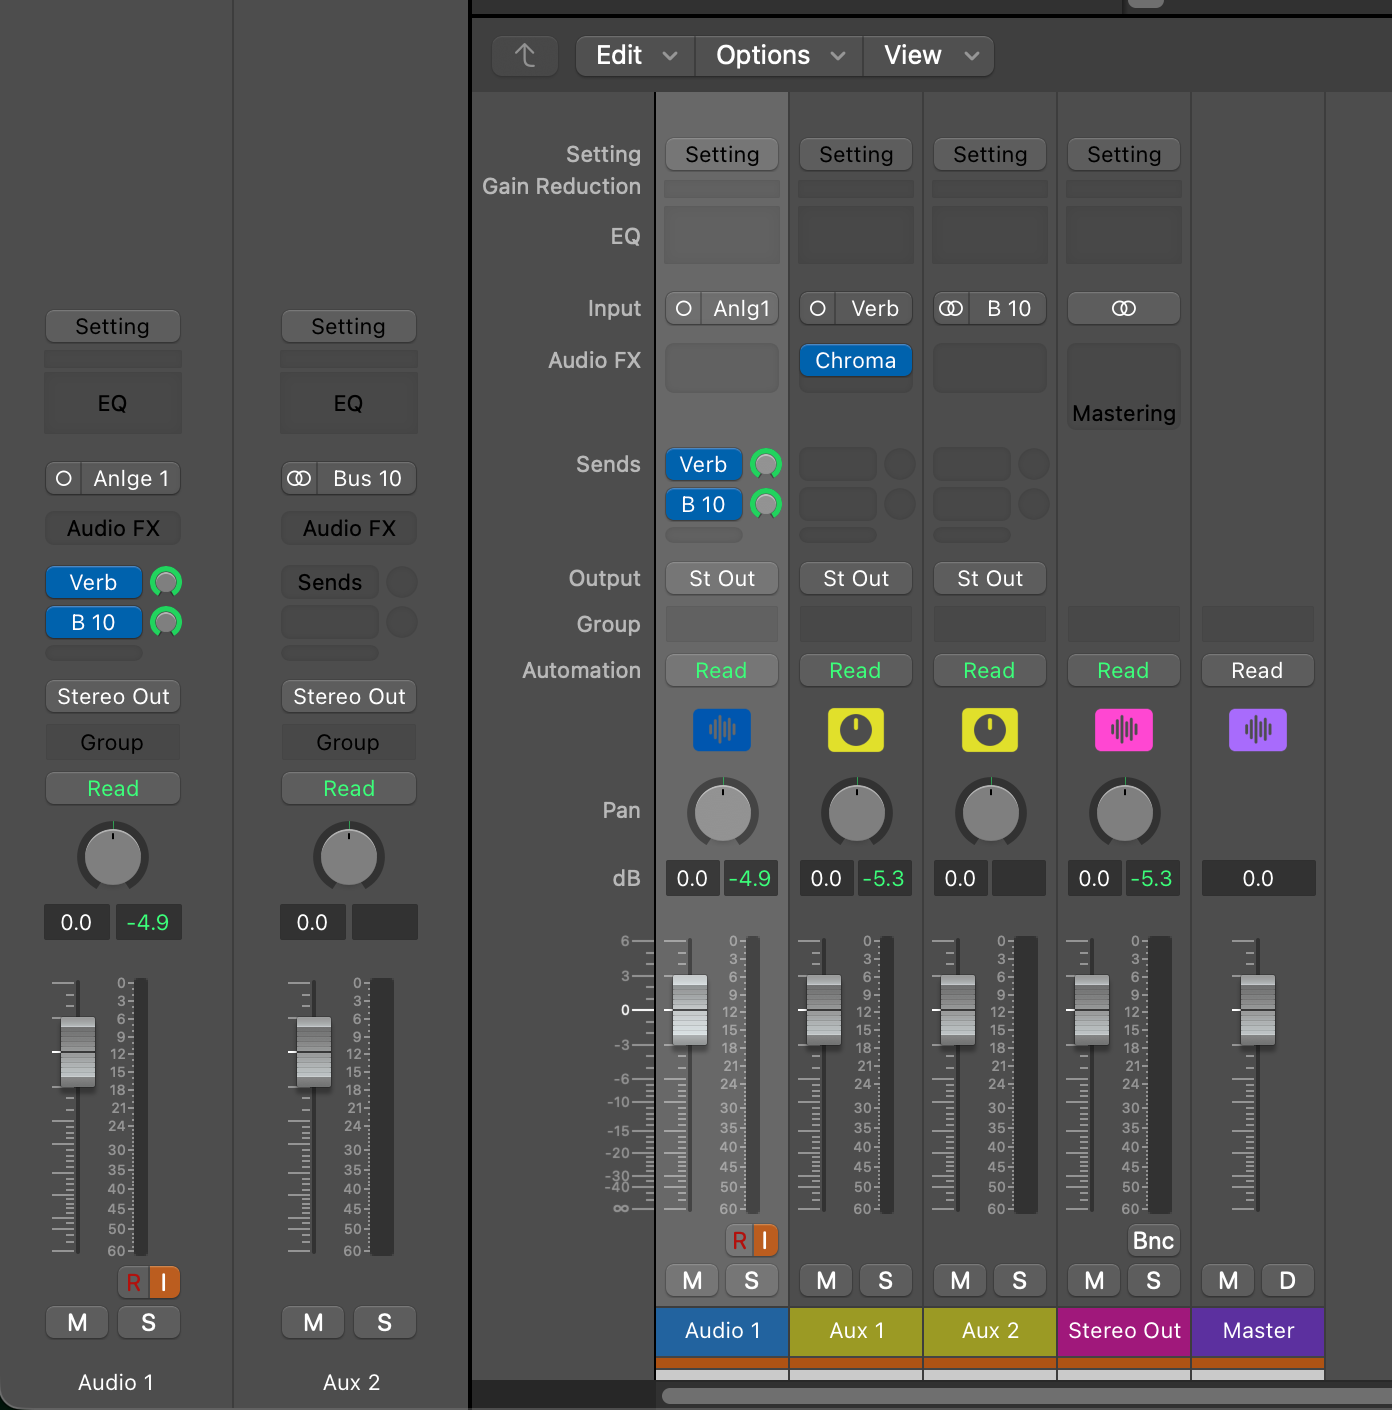Solo the Aux 2 strip in the inspector
Screen dimensions: 1392x1410
385,1323
